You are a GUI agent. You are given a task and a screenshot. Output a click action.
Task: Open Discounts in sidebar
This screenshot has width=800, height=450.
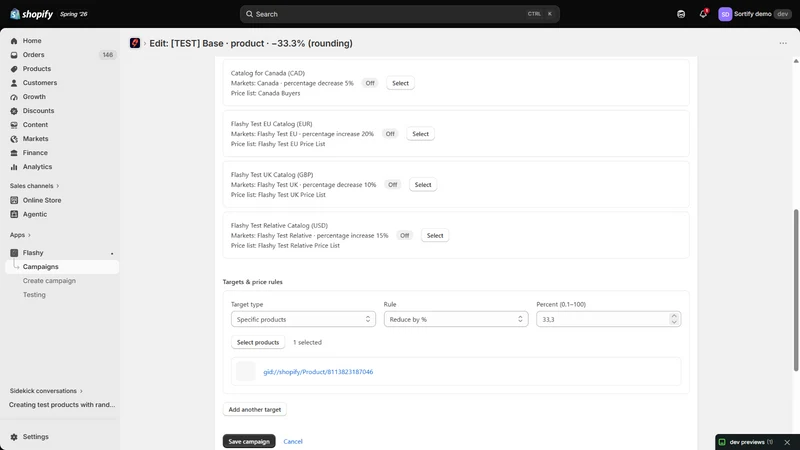click(38, 111)
